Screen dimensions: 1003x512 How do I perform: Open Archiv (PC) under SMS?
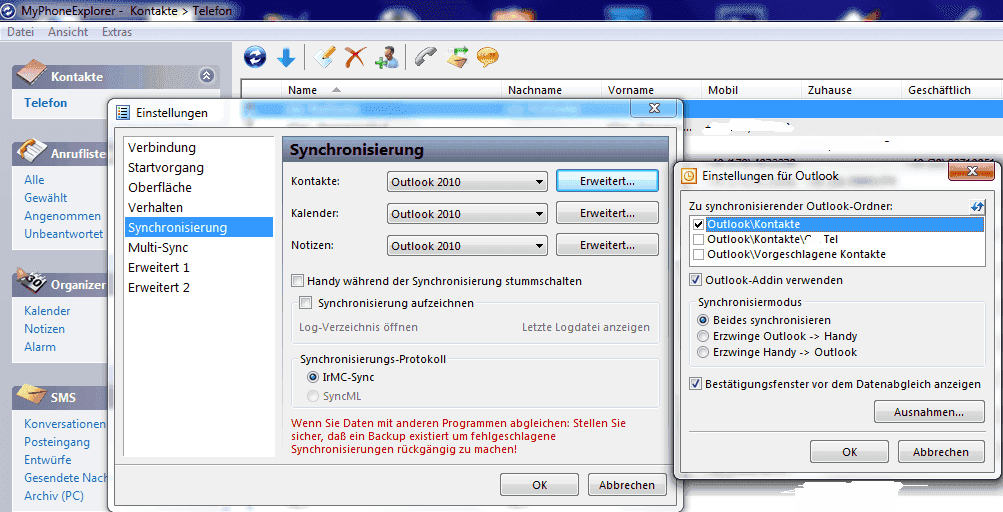[54, 495]
